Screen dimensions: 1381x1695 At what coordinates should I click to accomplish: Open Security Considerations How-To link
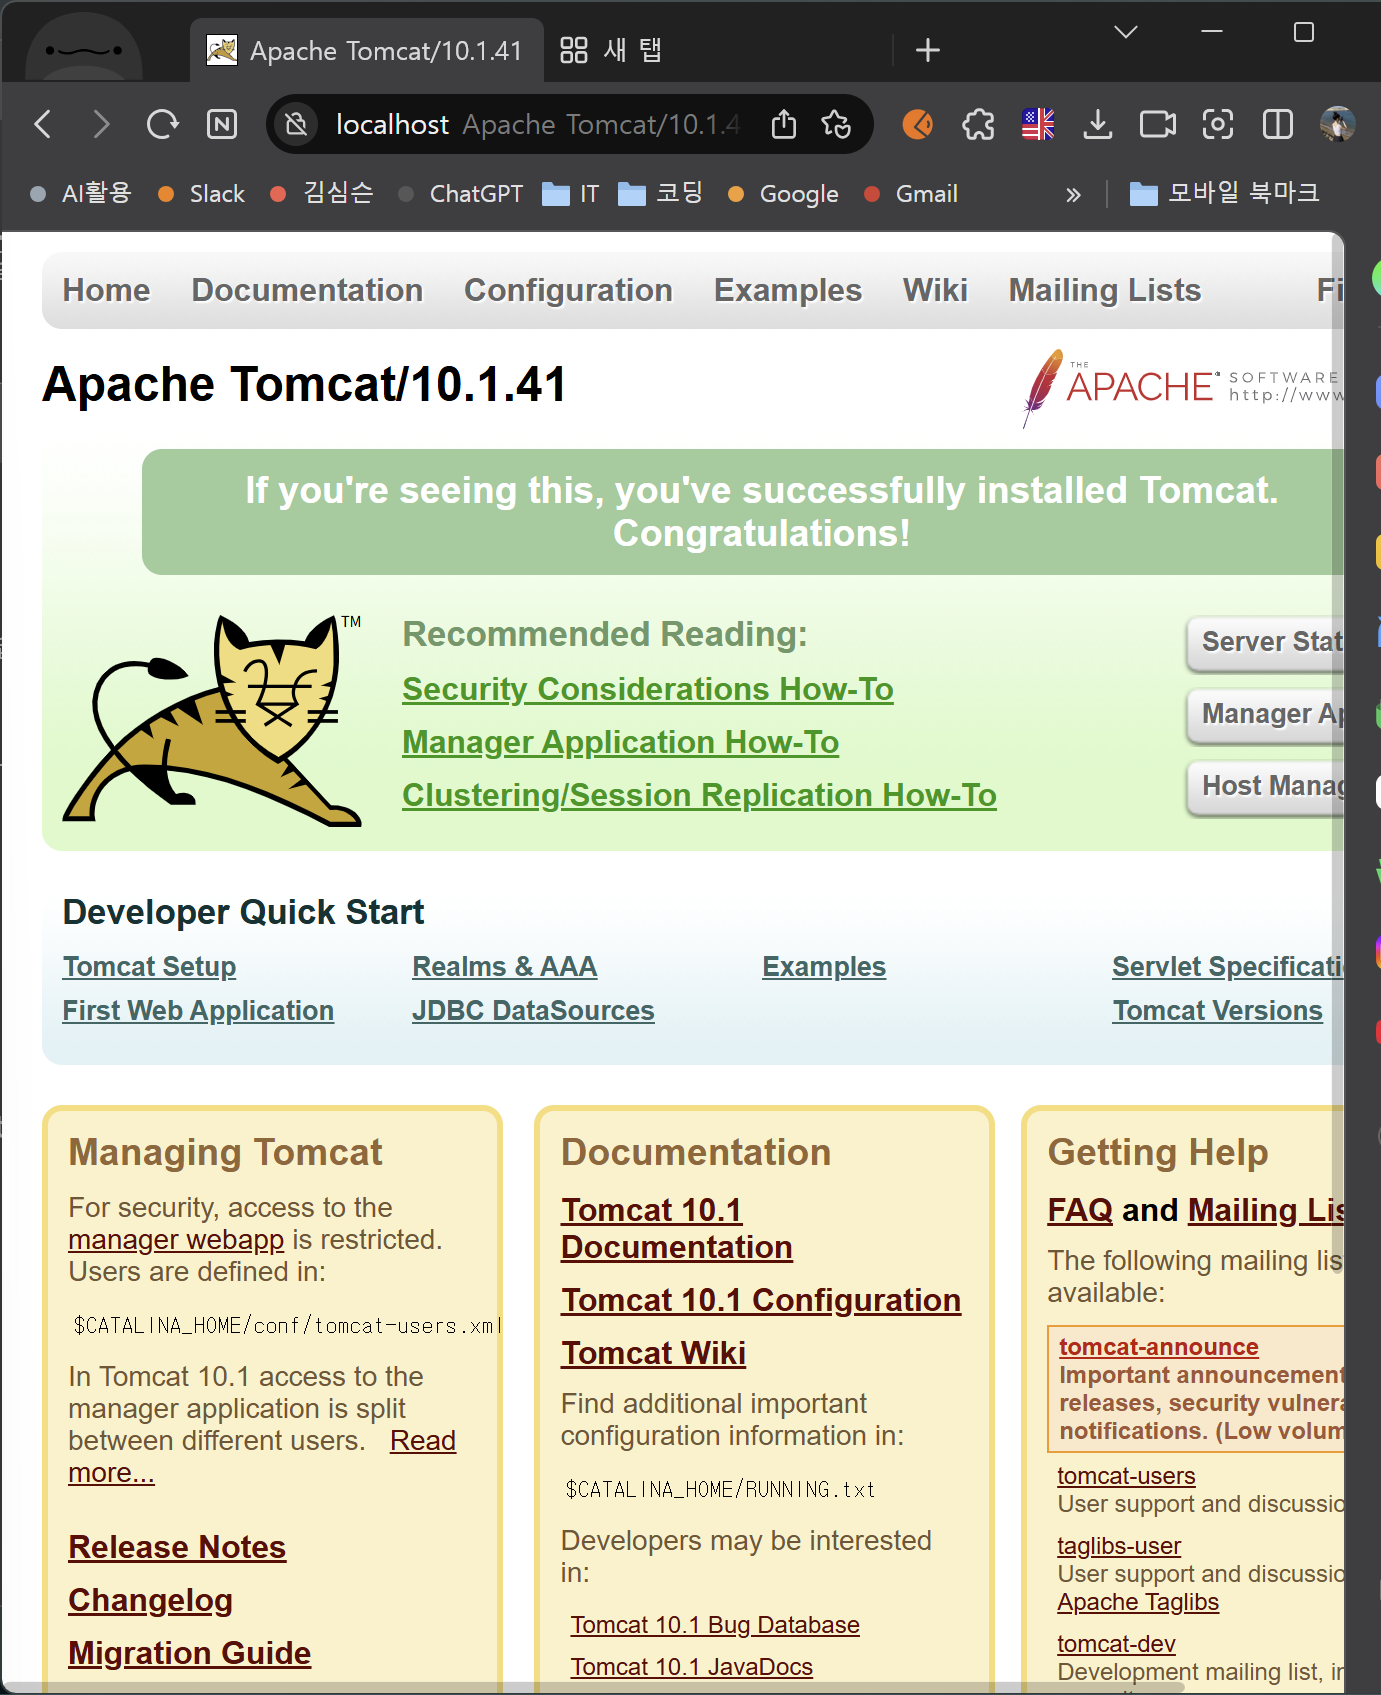click(648, 689)
